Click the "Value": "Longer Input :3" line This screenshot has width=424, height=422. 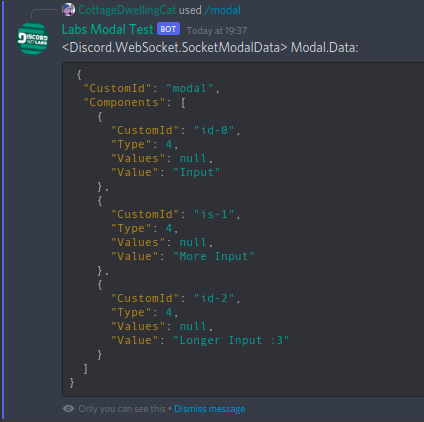[200, 340]
